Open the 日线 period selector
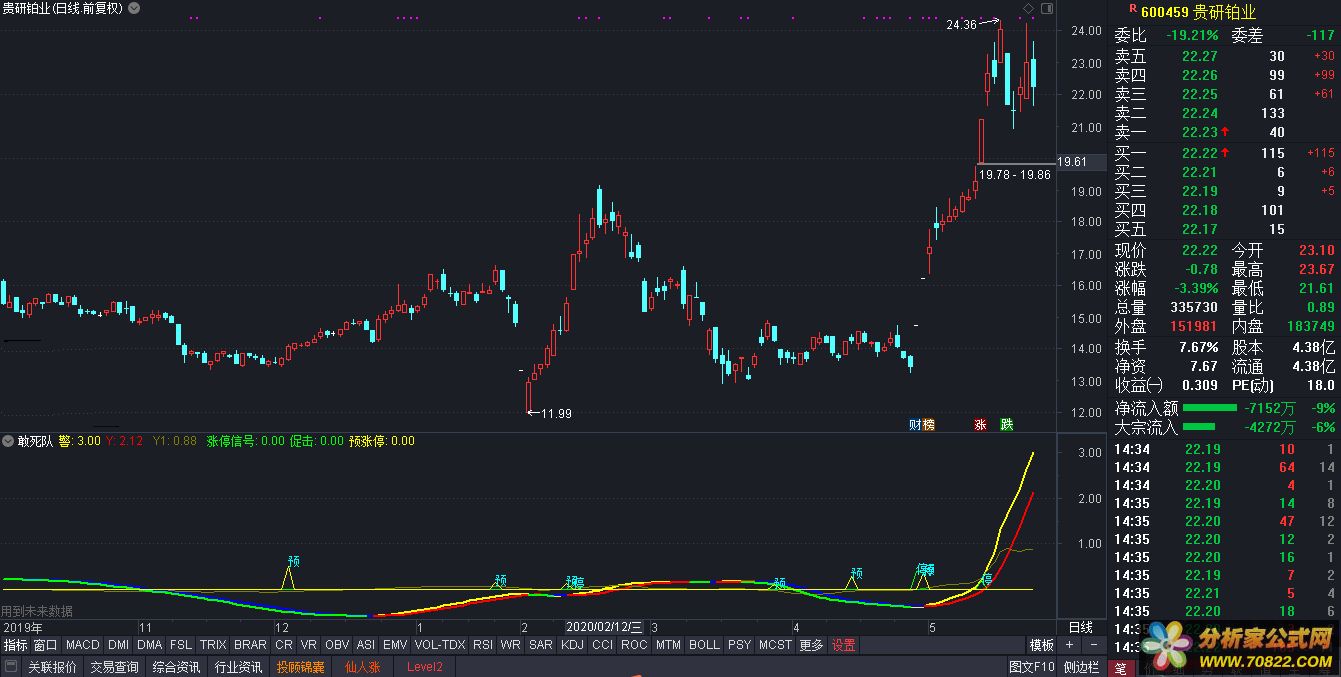The width and height of the screenshot is (1341, 677). pos(1081,627)
